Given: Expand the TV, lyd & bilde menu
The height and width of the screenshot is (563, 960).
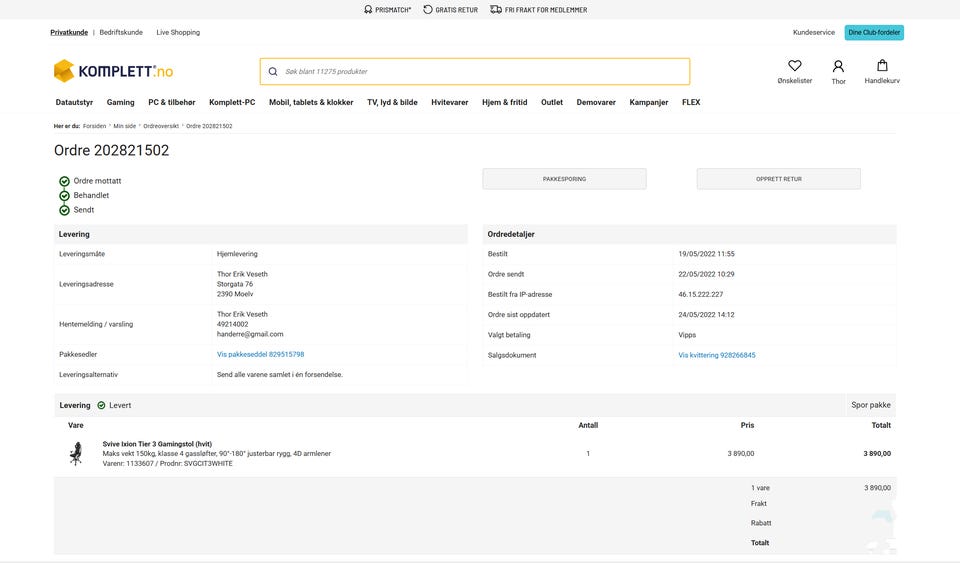Looking at the screenshot, I should pyautogui.click(x=392, y=102).
